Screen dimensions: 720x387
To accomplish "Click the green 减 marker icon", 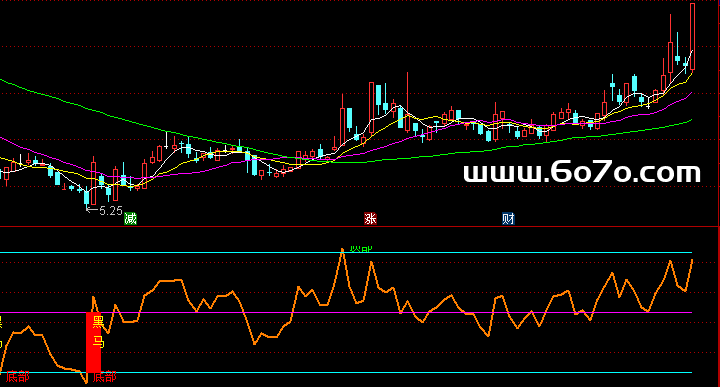I will (x=130, y=219).
